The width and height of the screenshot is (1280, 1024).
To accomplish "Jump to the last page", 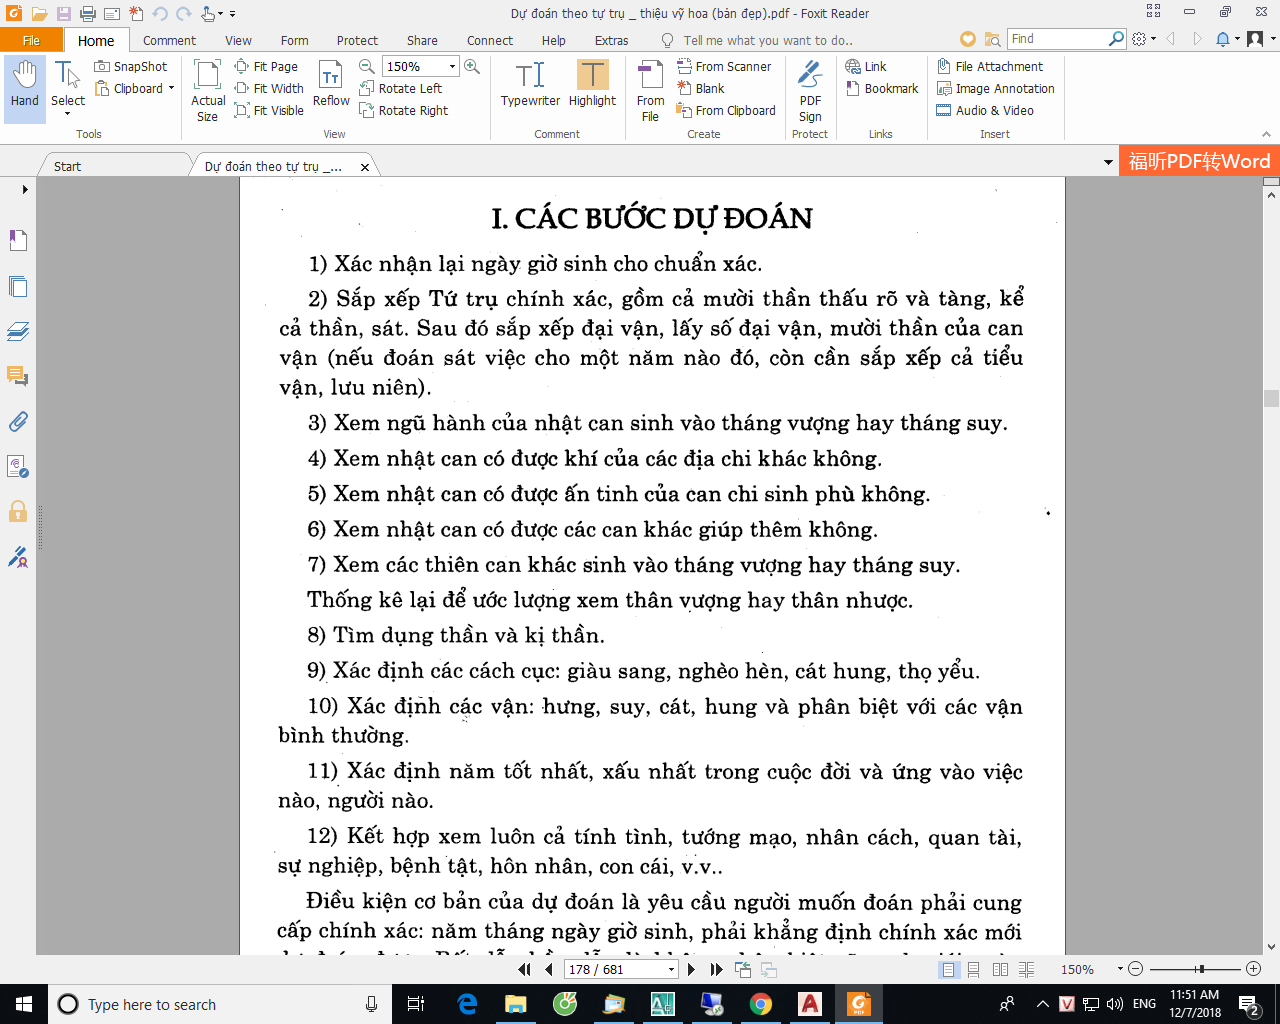I will pyautogui.click(x=716, y=969).
